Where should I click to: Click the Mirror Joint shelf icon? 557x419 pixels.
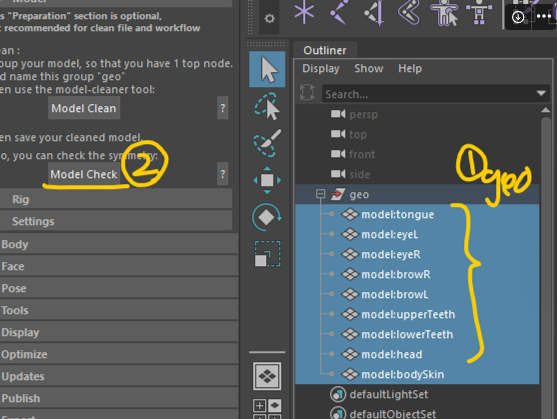374,13
